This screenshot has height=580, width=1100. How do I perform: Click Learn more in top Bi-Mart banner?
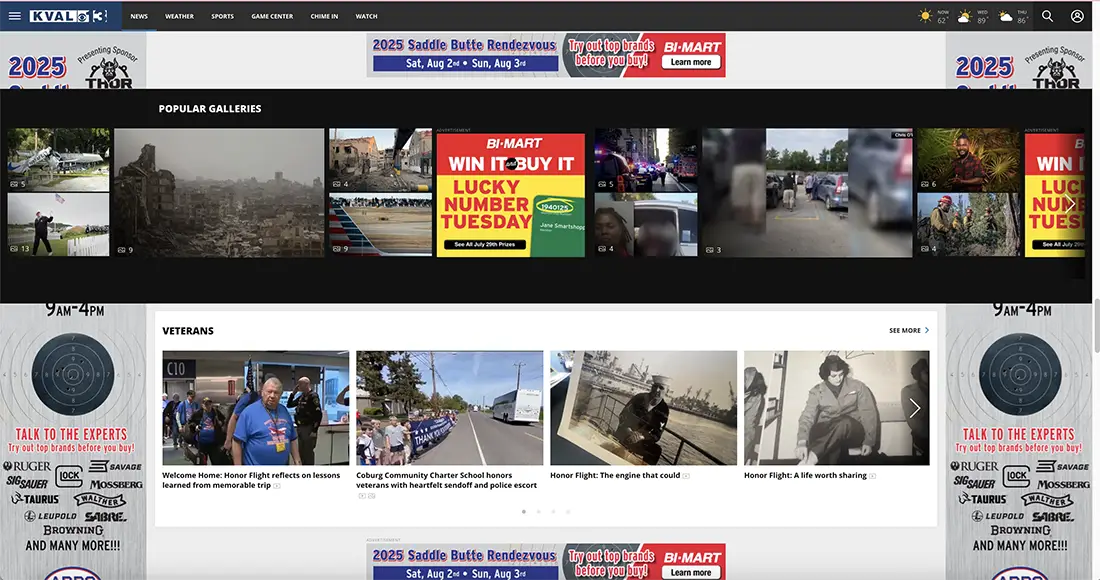point(690,62)
